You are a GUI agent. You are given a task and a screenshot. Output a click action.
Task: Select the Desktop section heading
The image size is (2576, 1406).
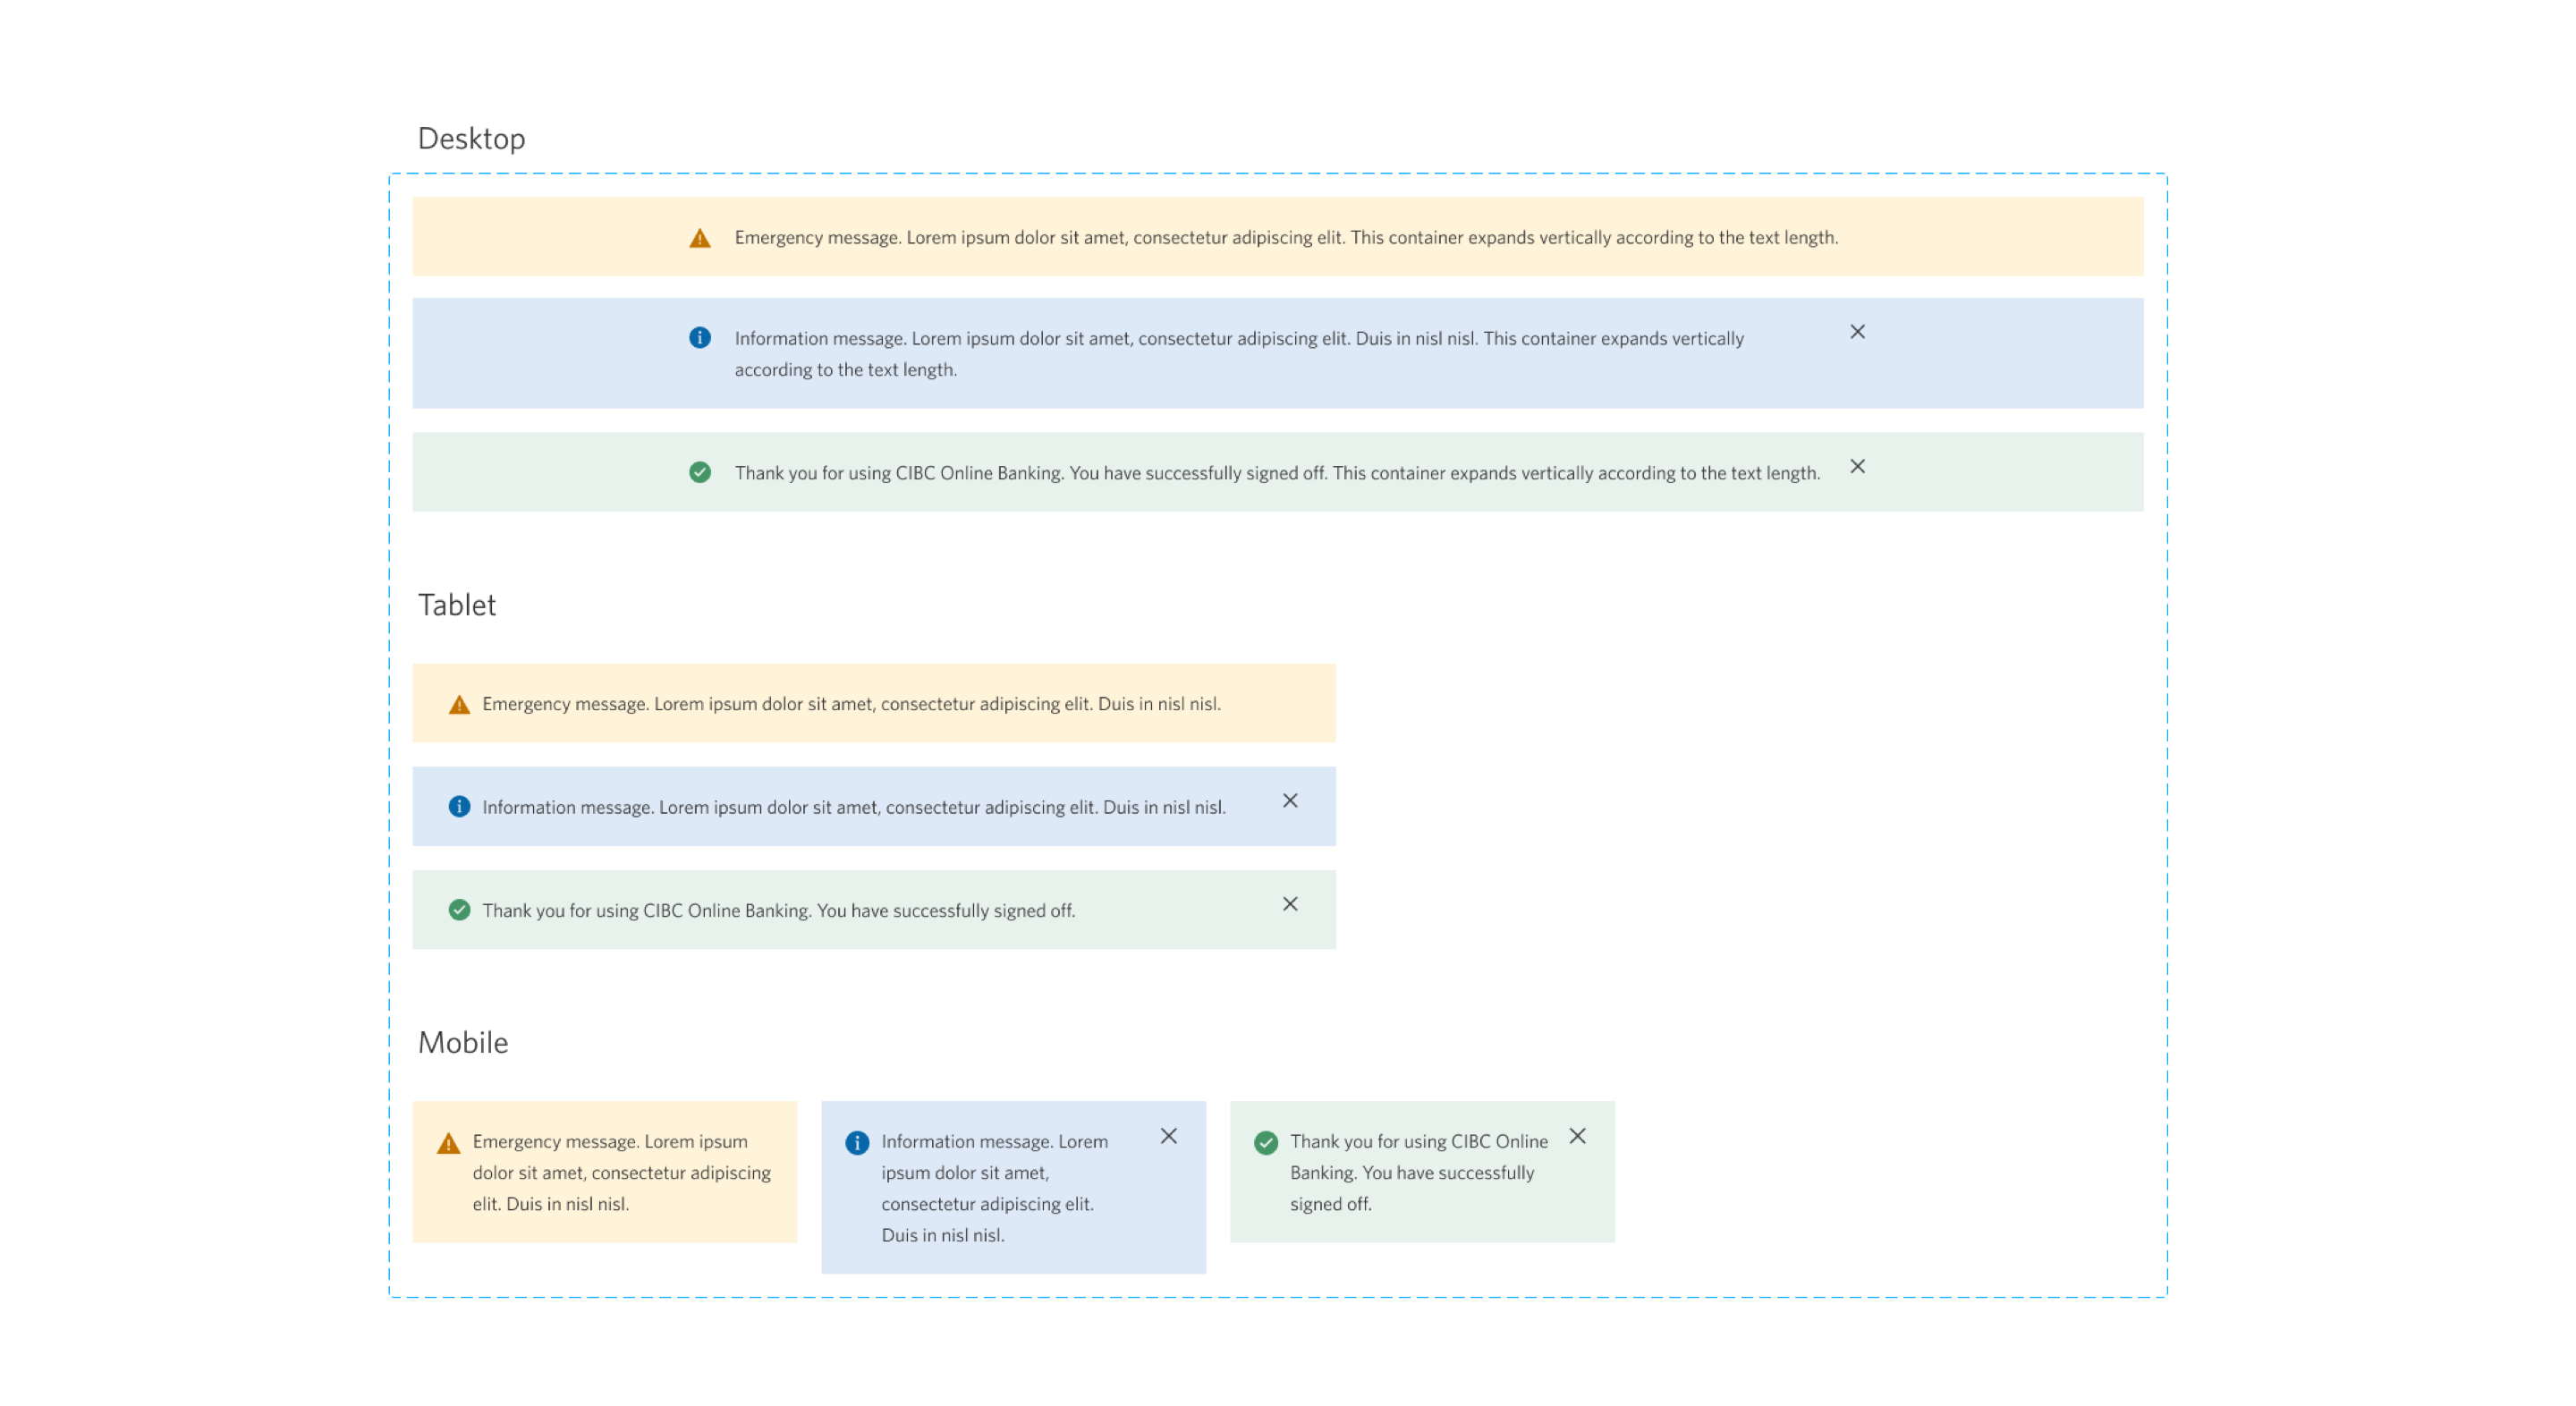[x=471, y=139]
